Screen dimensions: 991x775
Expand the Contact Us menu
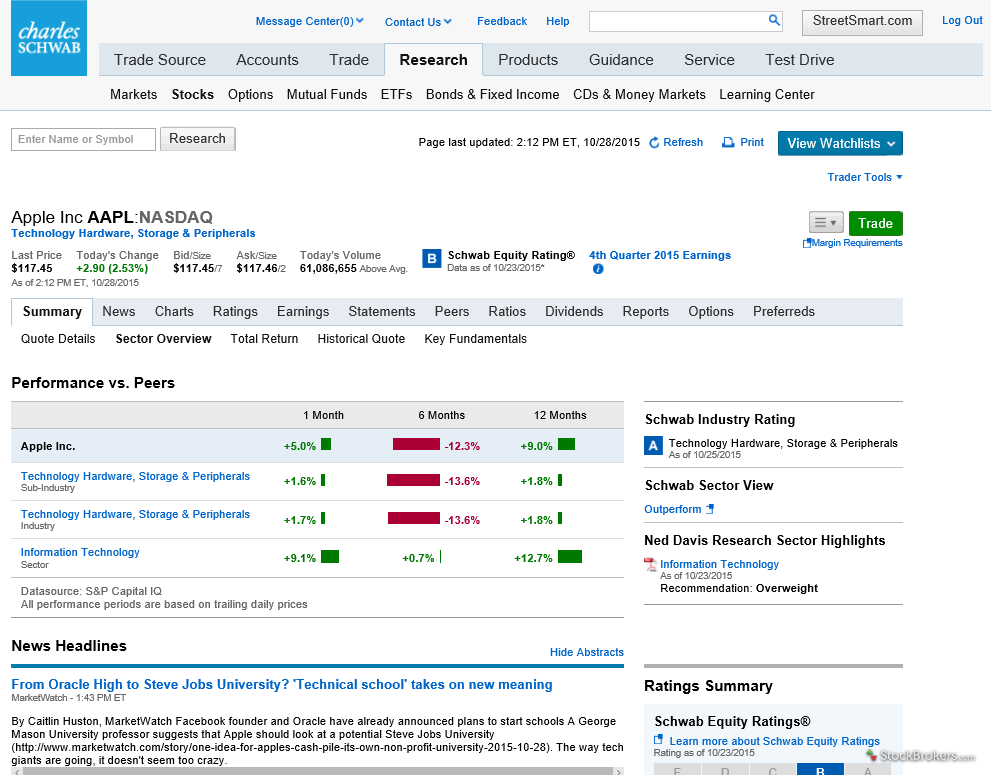tap(418, 21)
